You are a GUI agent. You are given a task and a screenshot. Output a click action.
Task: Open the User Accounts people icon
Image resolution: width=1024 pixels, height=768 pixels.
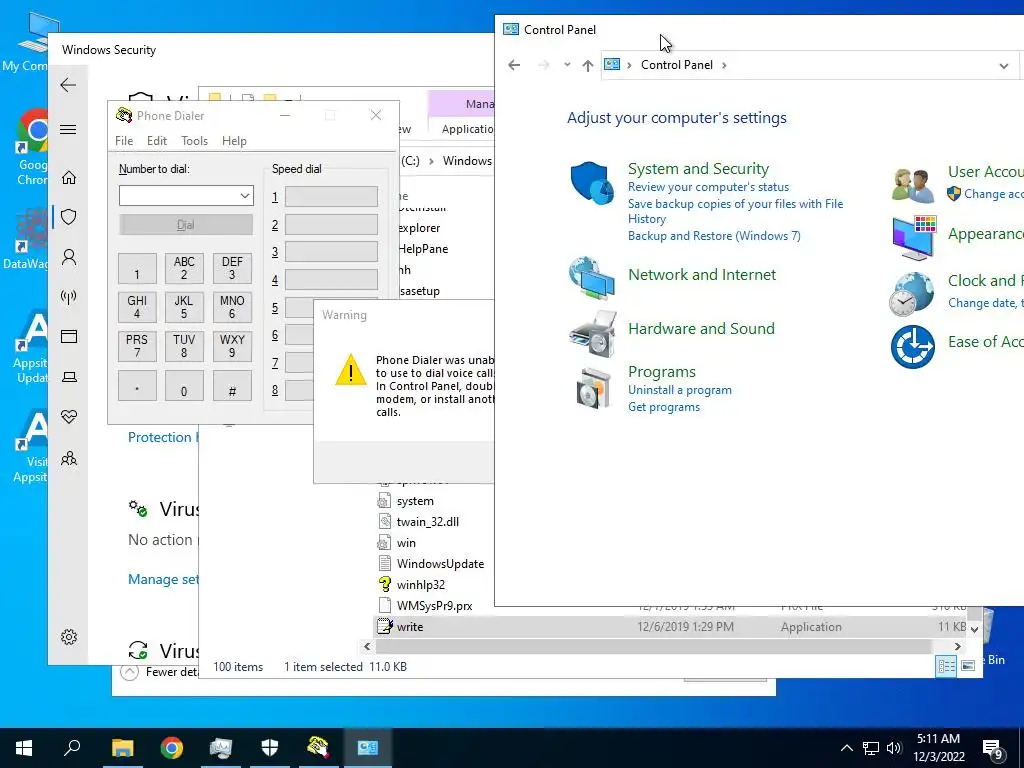click(x=912, y=185)
